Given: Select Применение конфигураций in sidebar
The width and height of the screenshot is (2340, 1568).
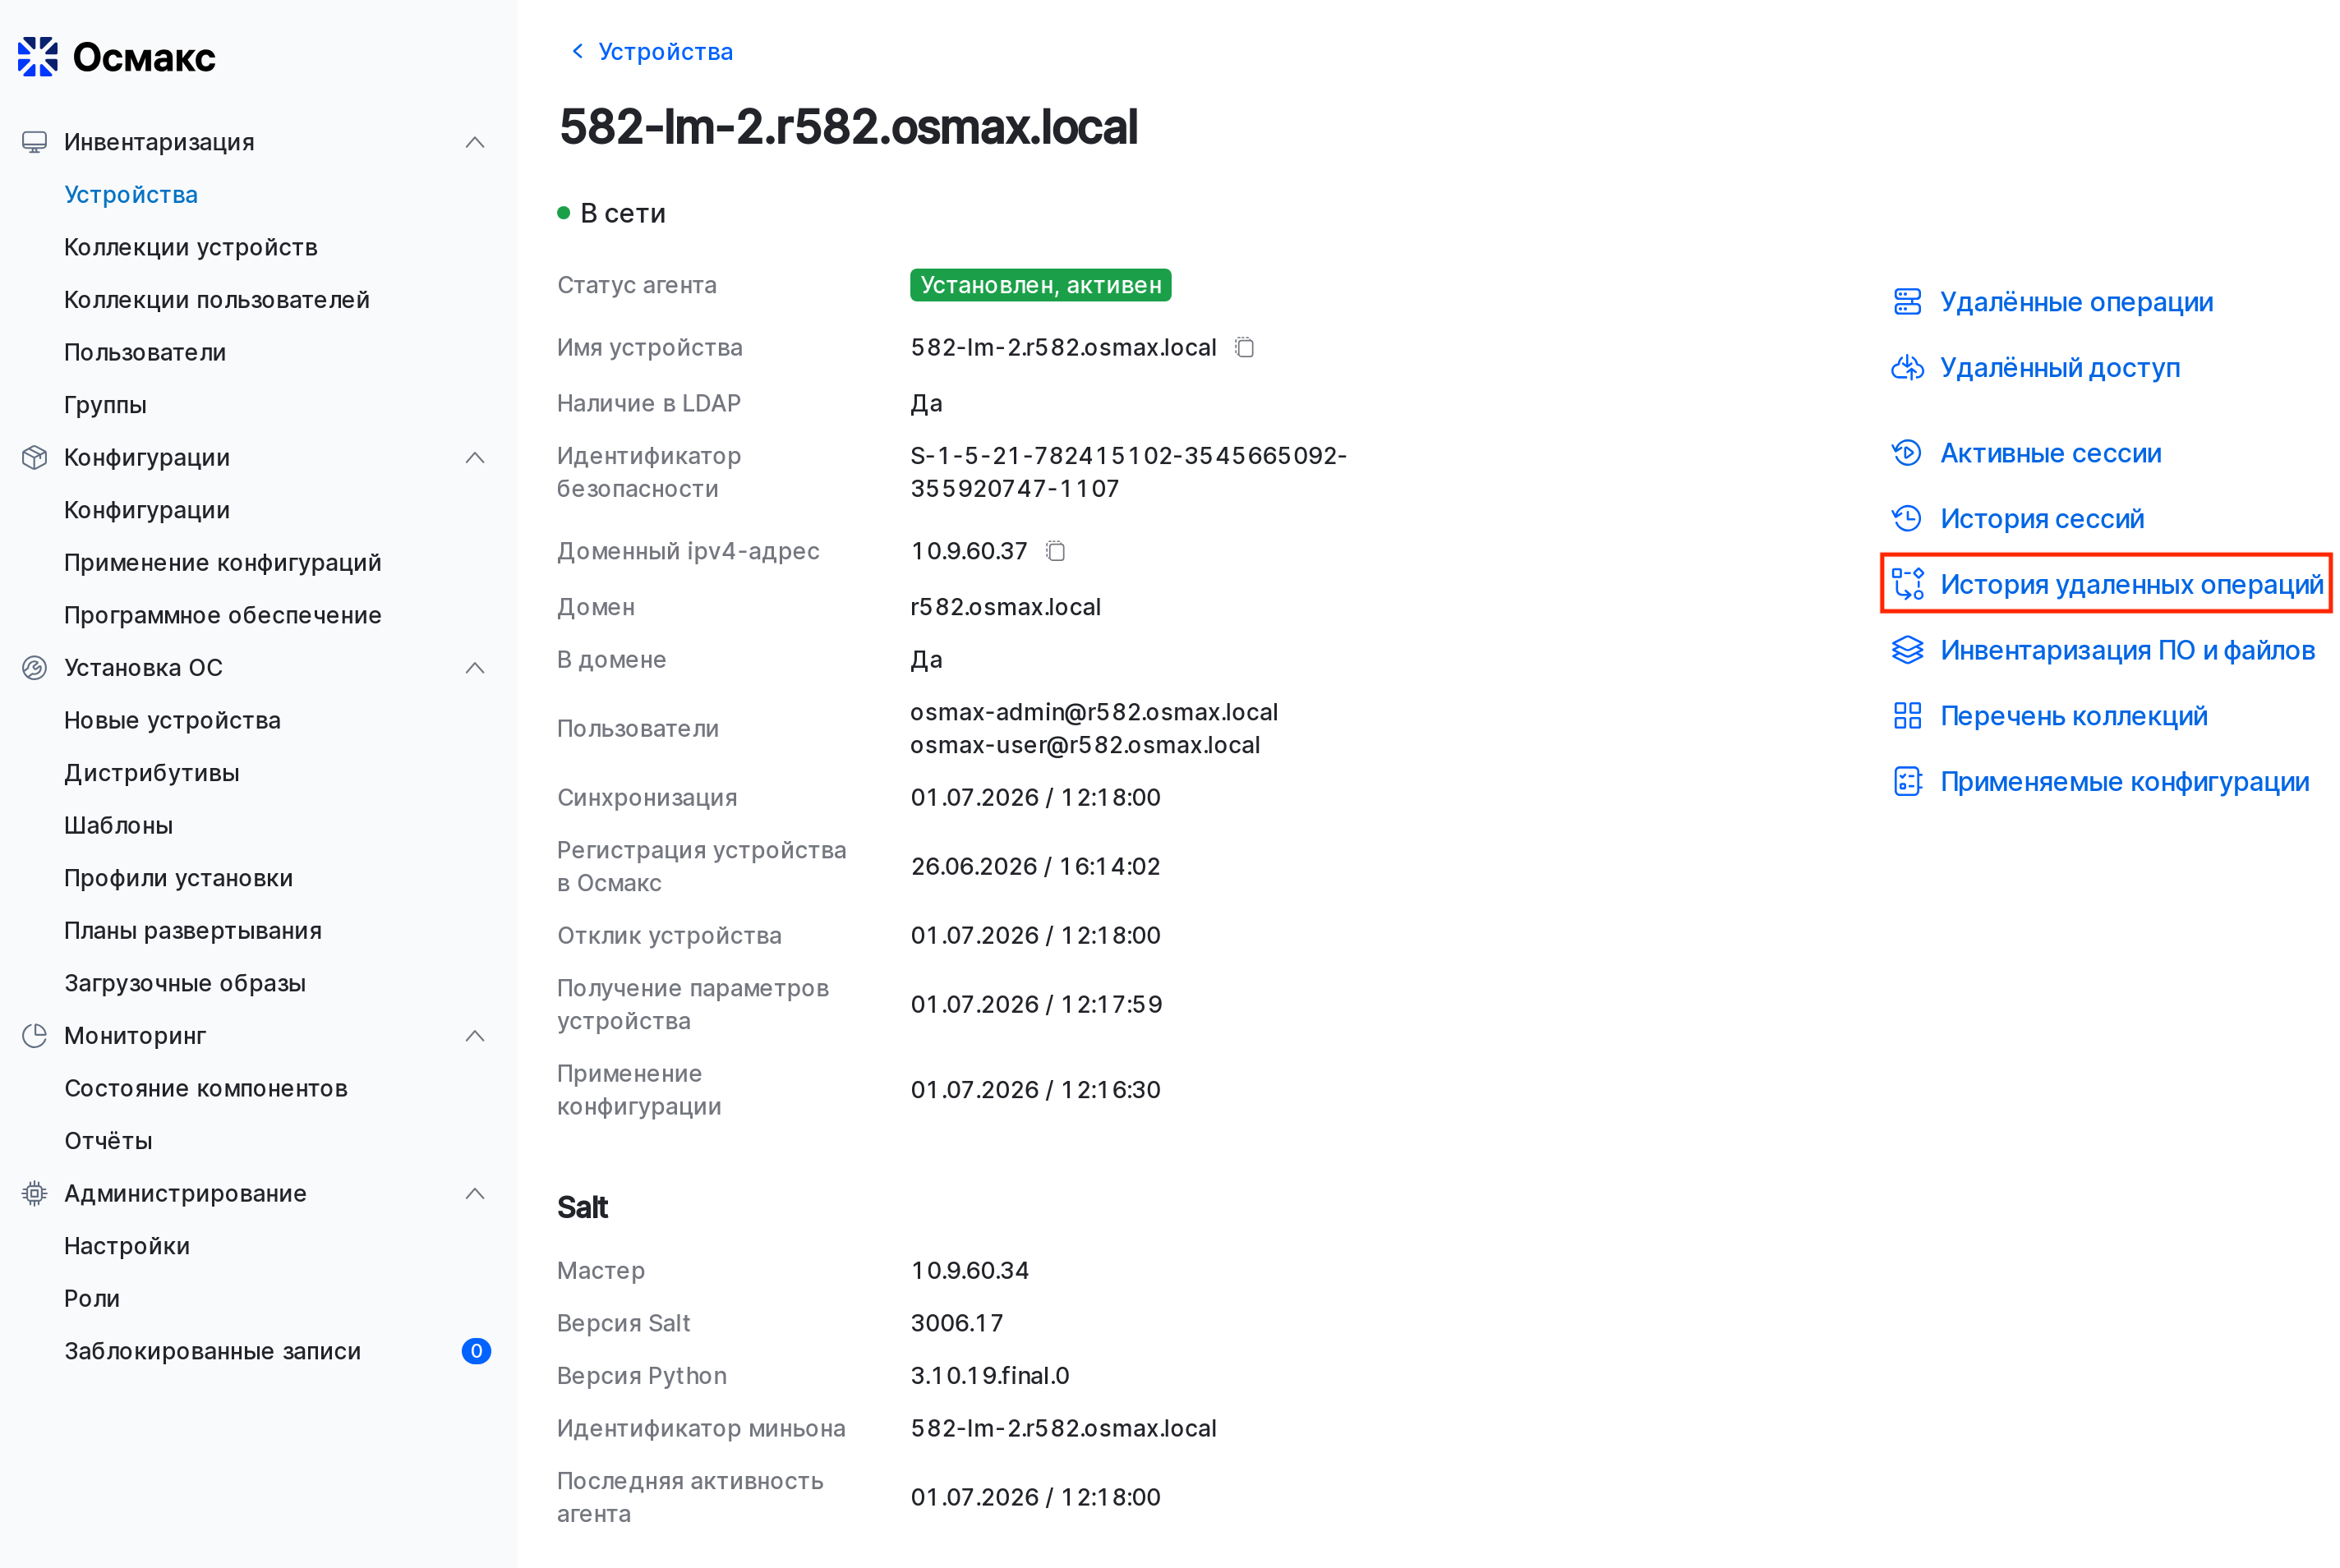Looking at the screenshot, I should click(x=222, y=562).
